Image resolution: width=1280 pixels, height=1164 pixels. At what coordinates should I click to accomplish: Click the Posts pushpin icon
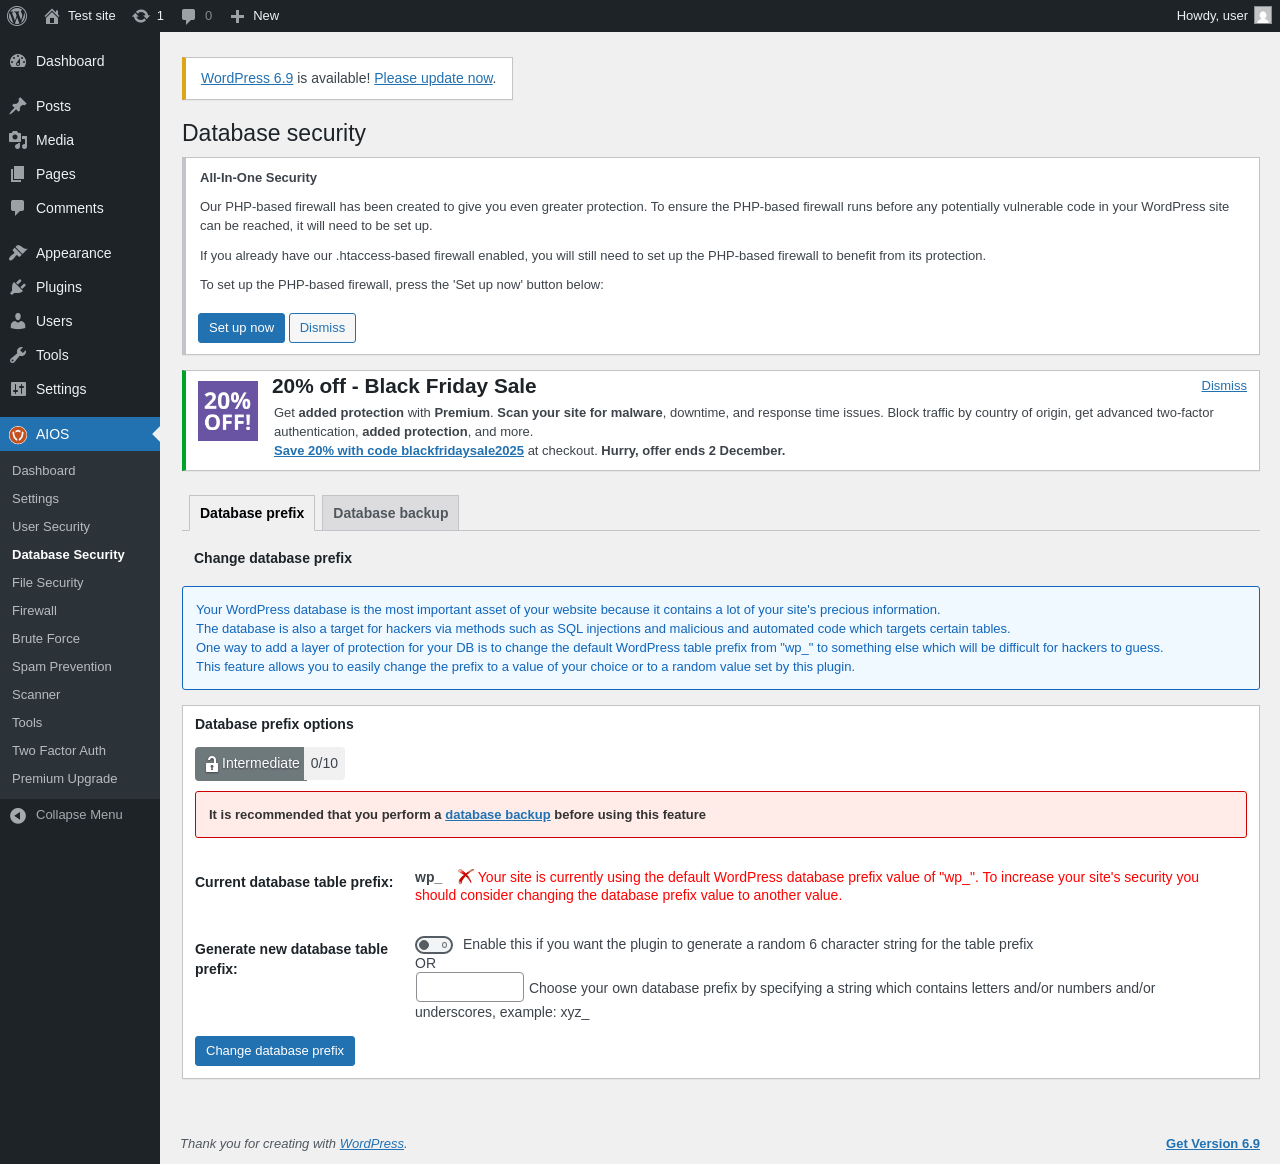(18, 106)
